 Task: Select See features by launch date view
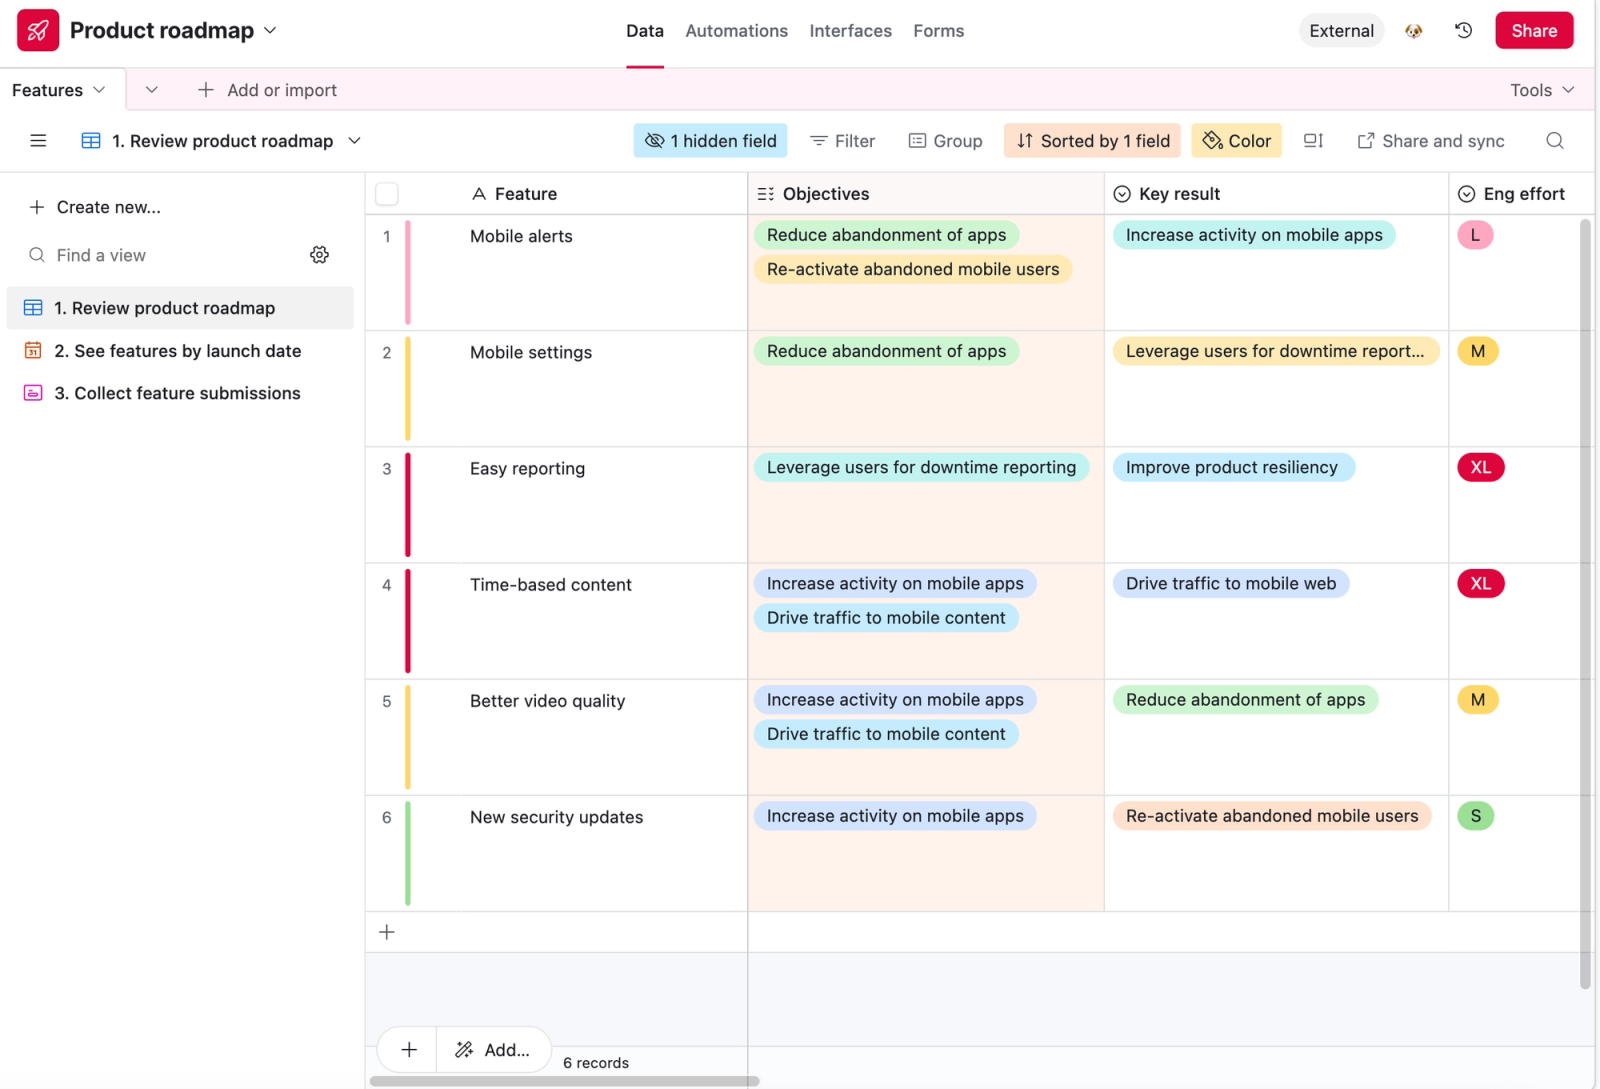(180, 351)
